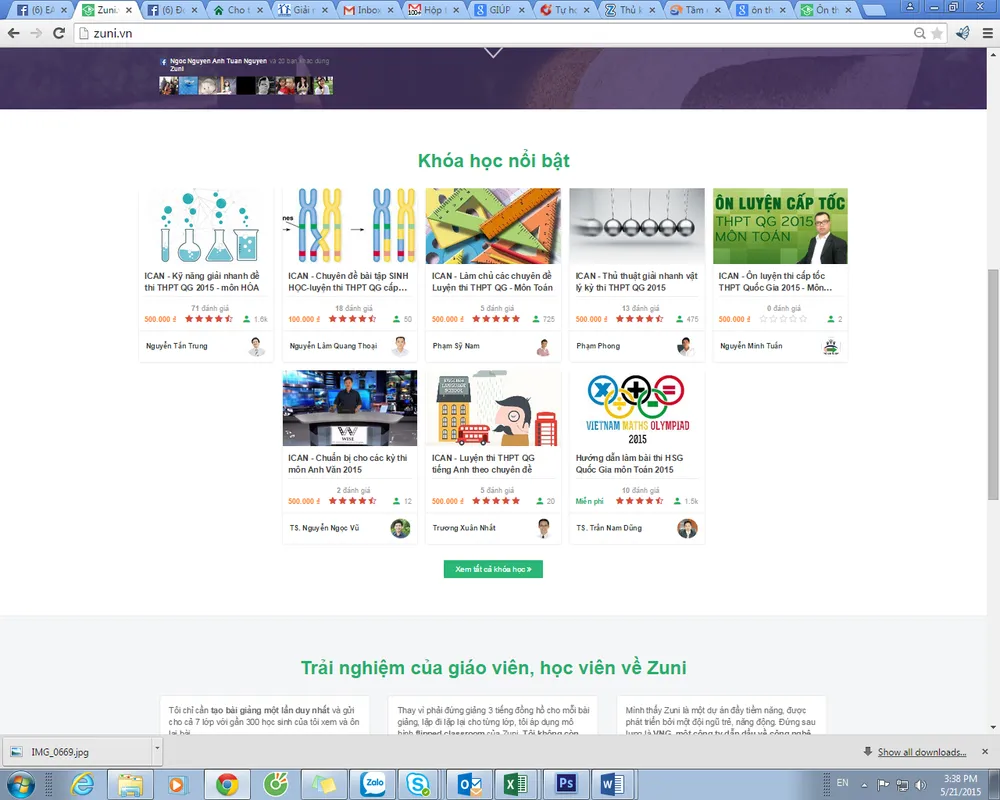Reload the zuni.vn page
This screenshot has width=1000, height=800.
pyautogui.click(x=59, y=33)
